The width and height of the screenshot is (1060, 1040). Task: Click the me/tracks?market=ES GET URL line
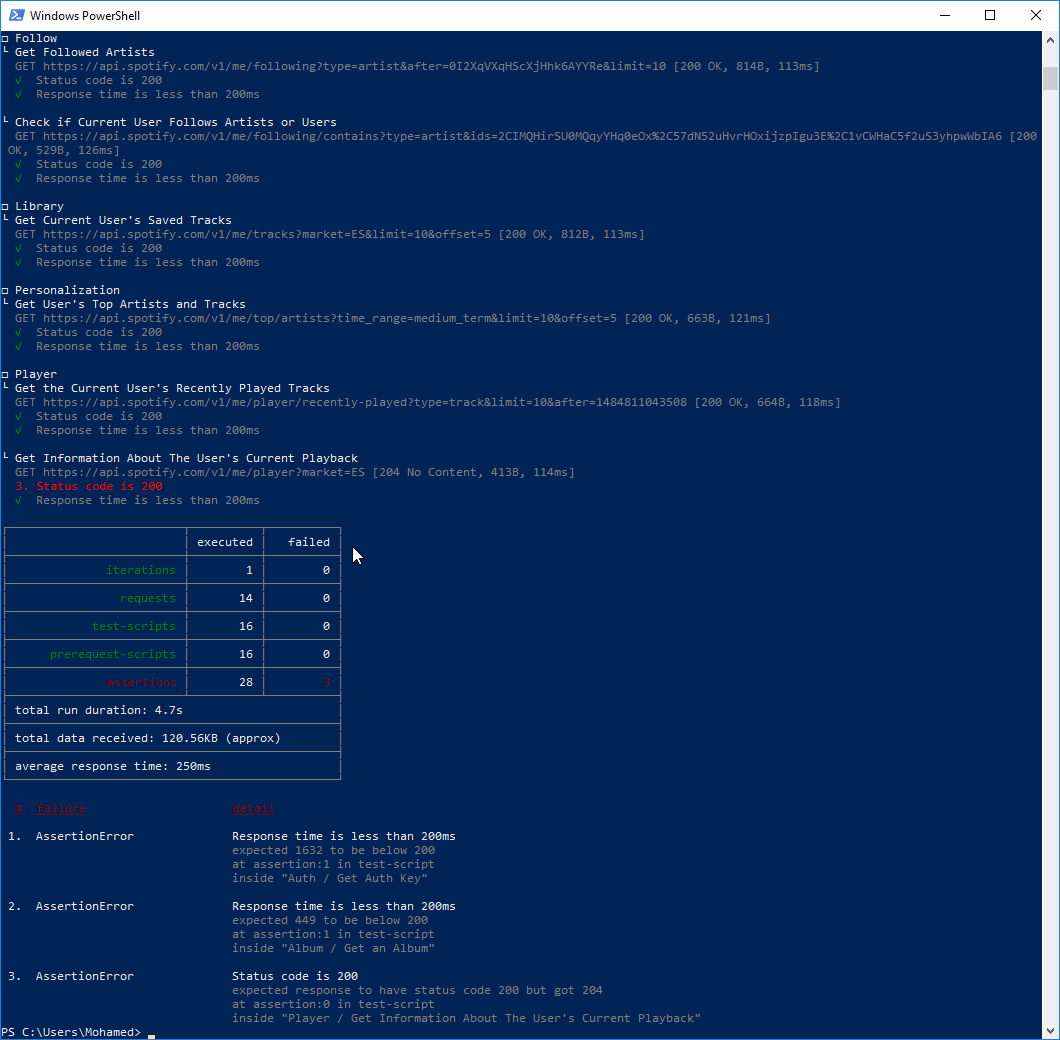point(330,235)
